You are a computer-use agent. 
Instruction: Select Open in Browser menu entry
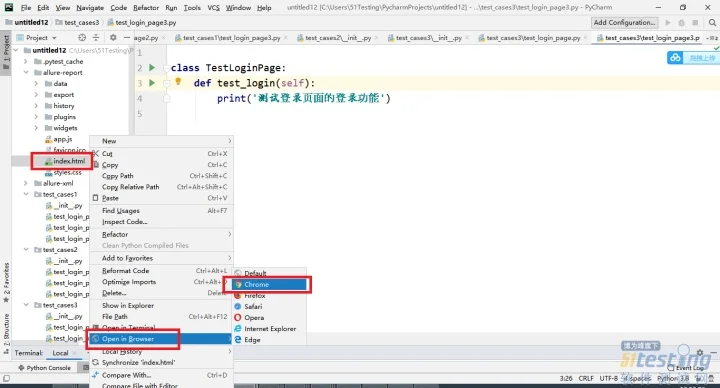click(161, 339)
